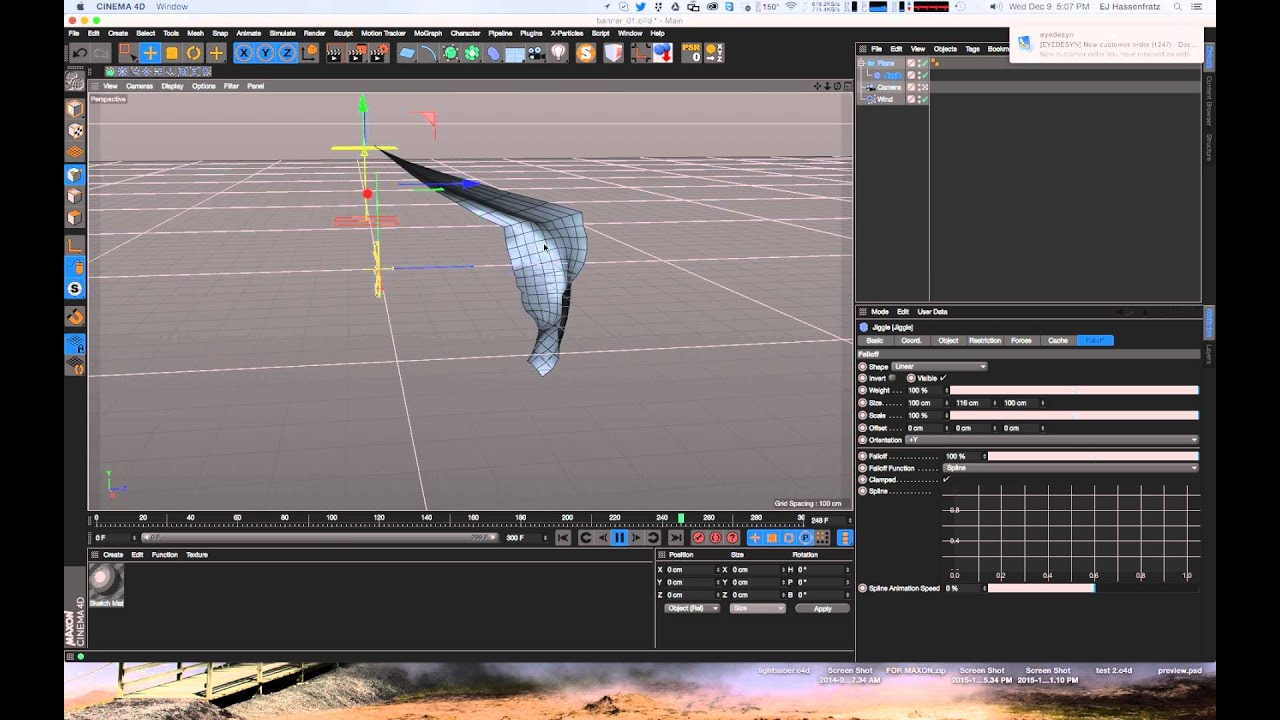
Task: Pause playback with the blue button
Action: (619, 538)
